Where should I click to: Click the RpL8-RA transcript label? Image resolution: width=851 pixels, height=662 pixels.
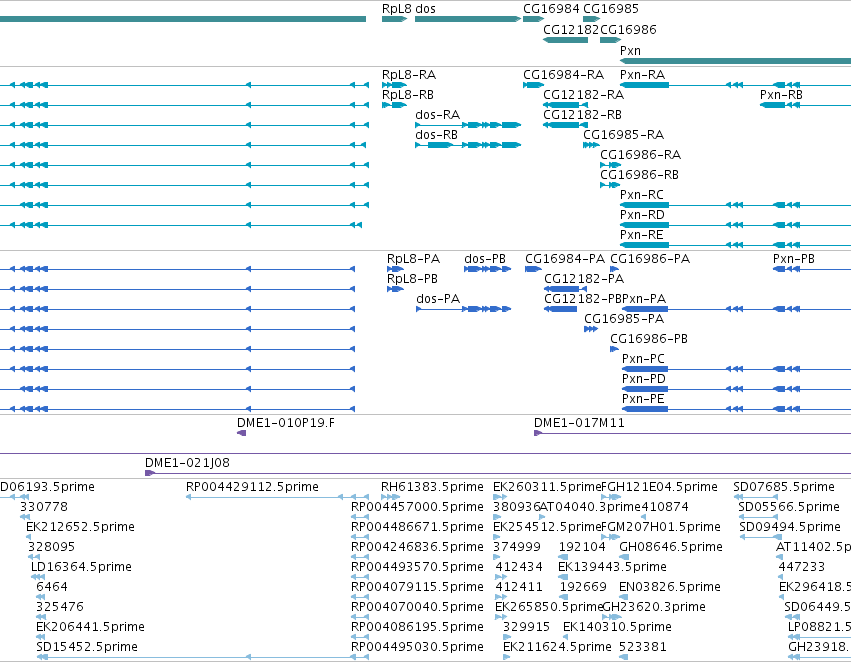point(409,74)
